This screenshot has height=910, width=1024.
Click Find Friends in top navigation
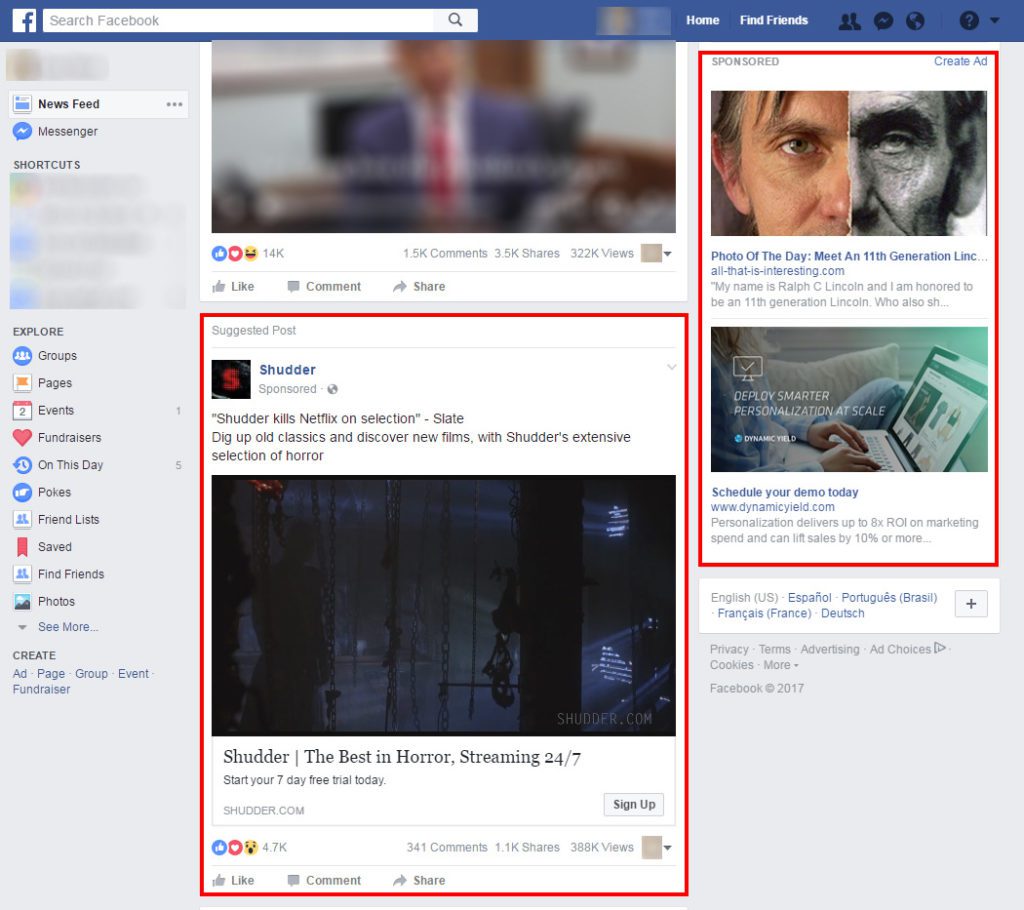(x=773, y=20)
